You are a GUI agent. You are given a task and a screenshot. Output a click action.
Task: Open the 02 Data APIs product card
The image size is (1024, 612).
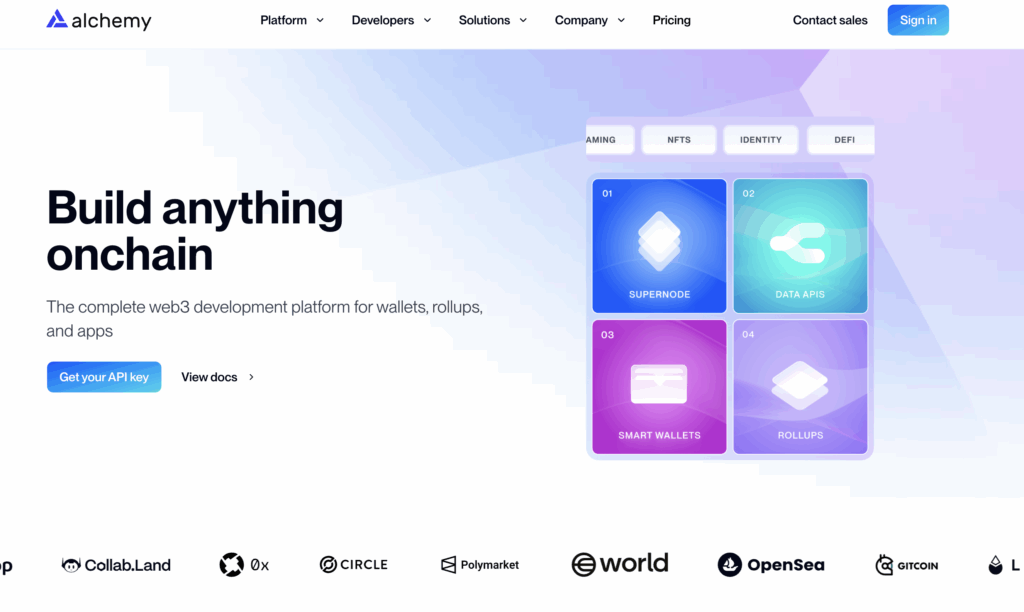pyautogui.click(x=800, y=246)
